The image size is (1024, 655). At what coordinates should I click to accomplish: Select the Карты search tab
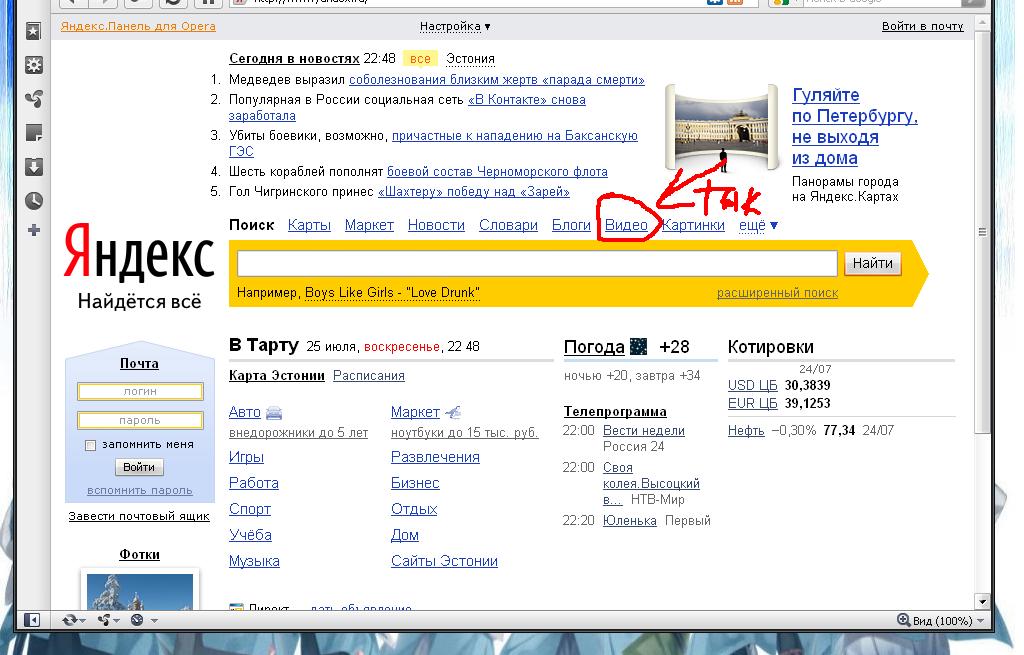(309, 225)
